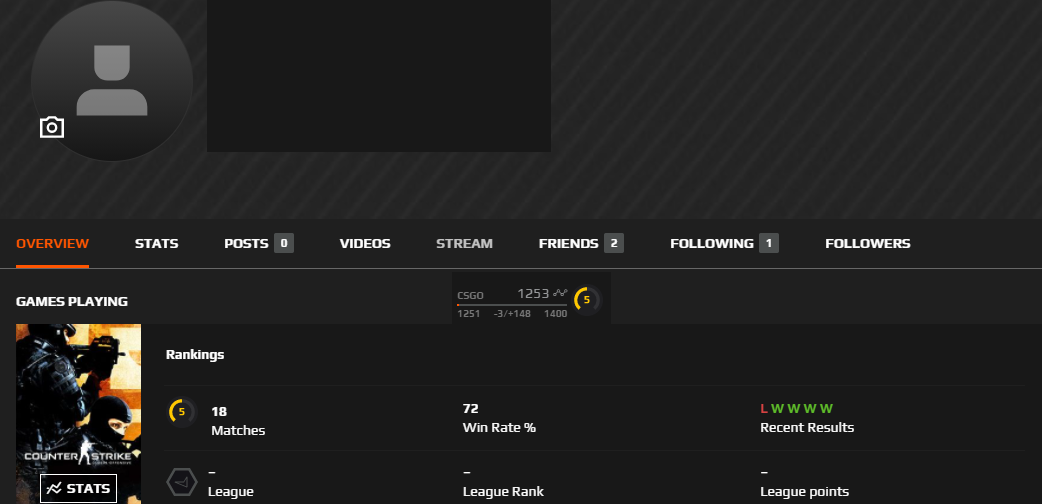Click the level 5 icon beside Matches
Image resolution: width=1042 pixels, height=504 pixels.
click(x=181, y=412)
